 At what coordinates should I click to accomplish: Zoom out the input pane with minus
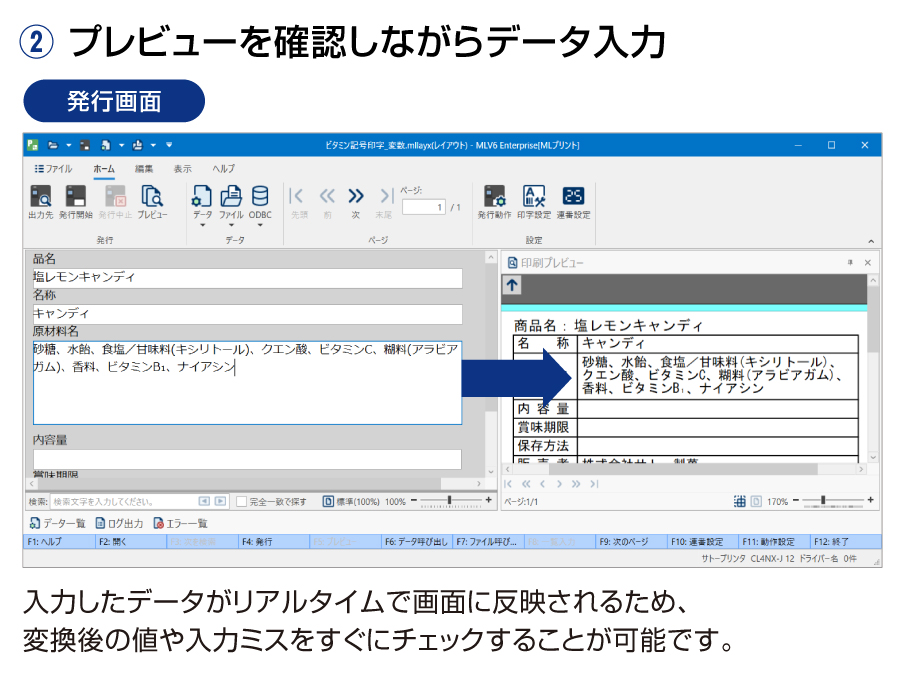[x=414, y=500]
